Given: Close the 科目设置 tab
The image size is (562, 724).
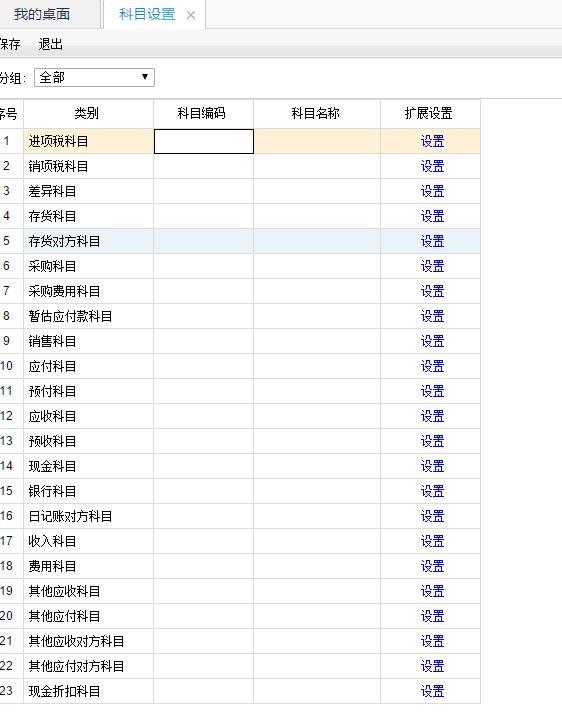Looking at the screenshot, I should [x=191, y=16].
